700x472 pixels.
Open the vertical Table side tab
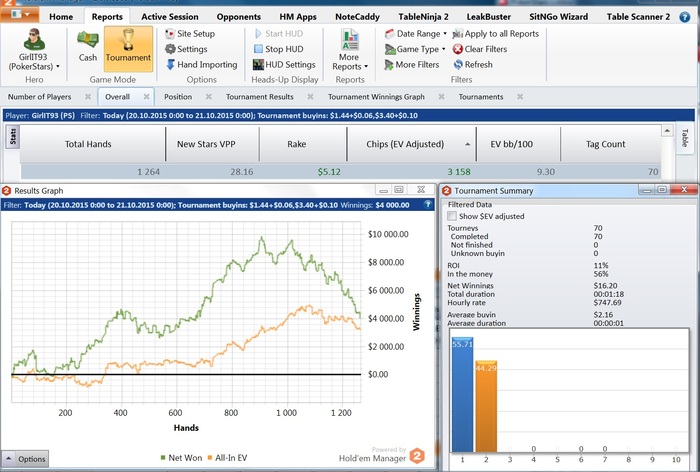coord(685,138)
